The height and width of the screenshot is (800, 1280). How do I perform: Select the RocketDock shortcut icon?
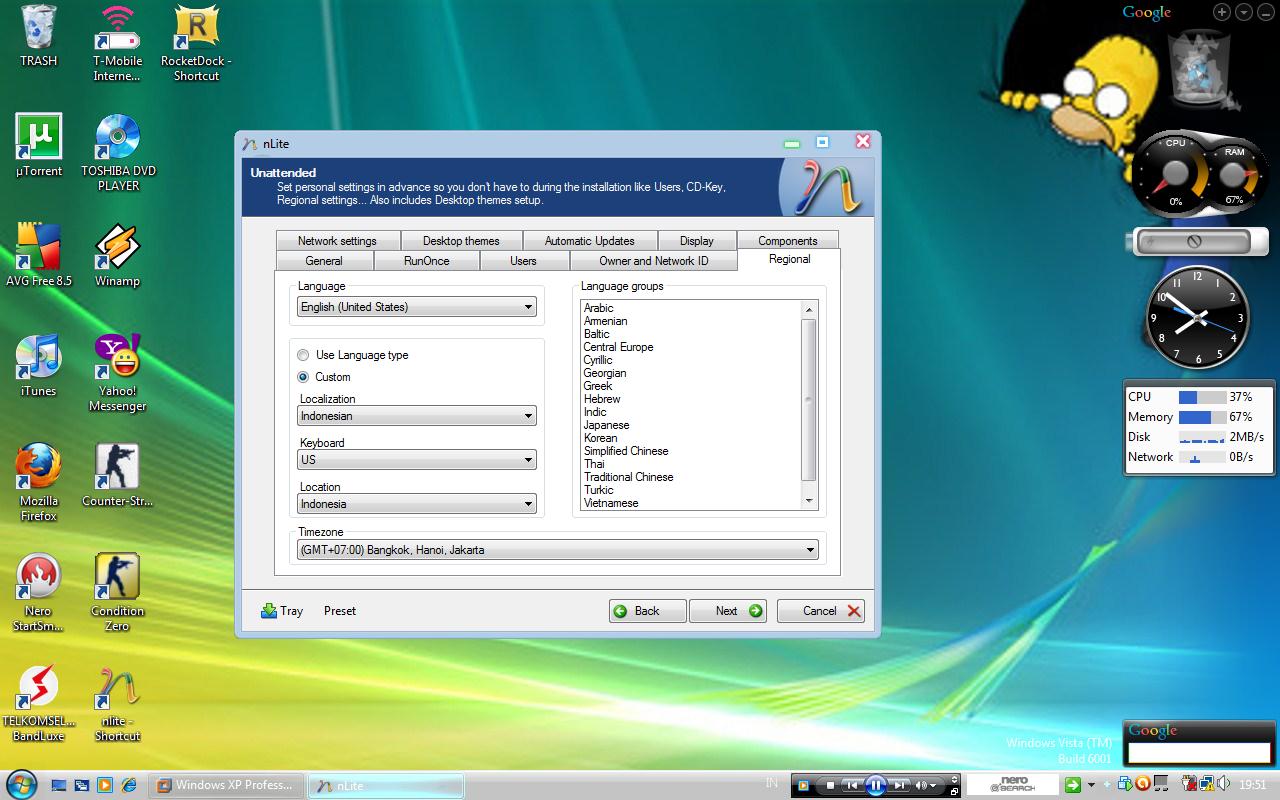coord(196,43)
